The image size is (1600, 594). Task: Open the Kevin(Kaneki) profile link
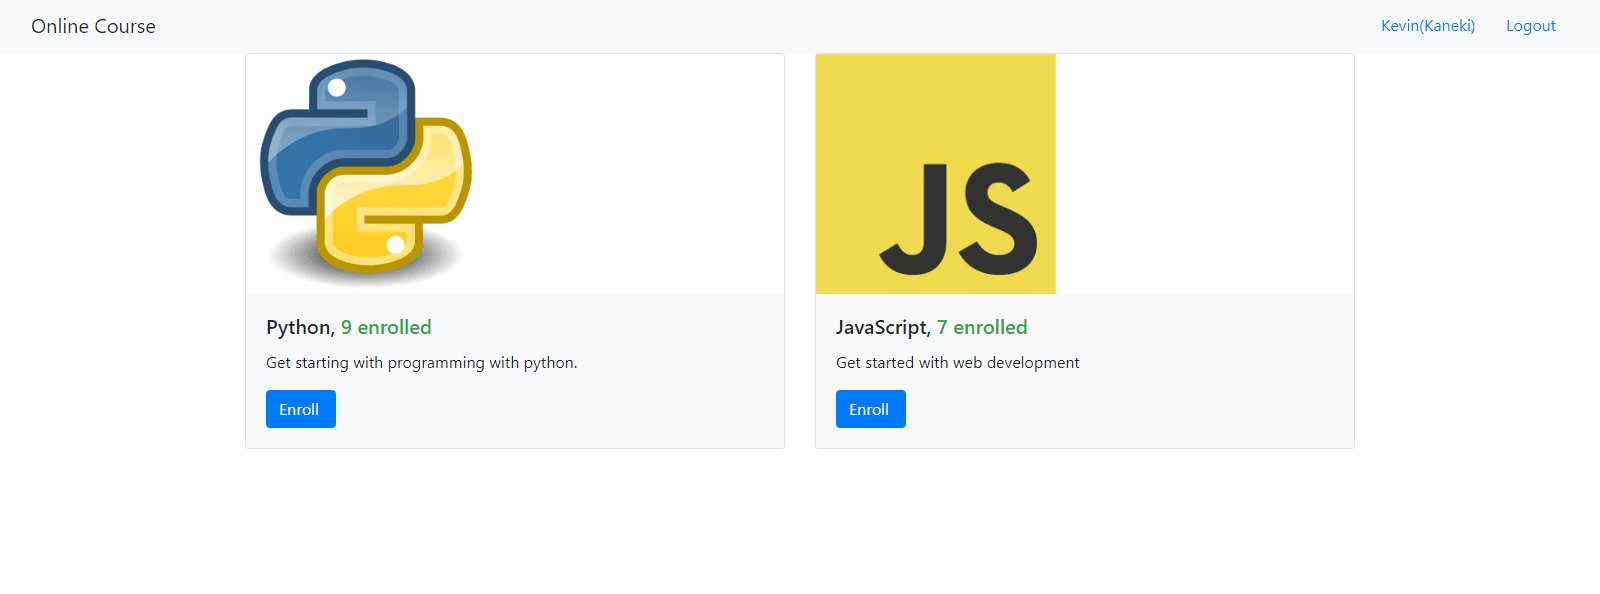click(1428, 26)
